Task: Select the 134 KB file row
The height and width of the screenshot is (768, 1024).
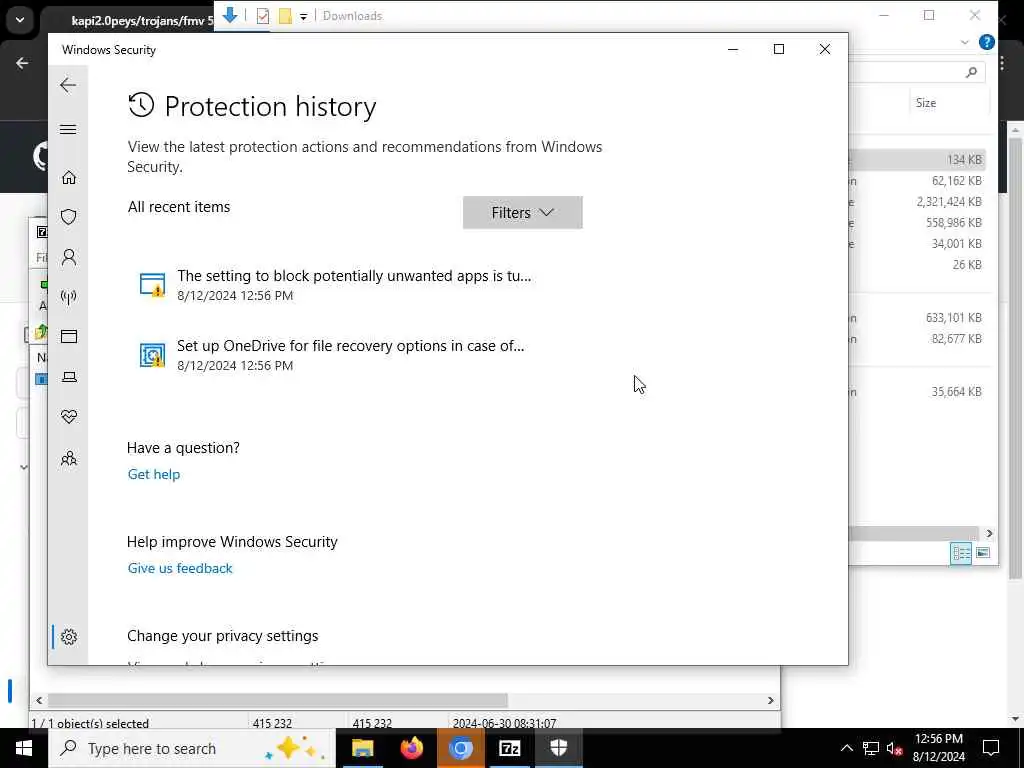Action: (x=917, y=160)
